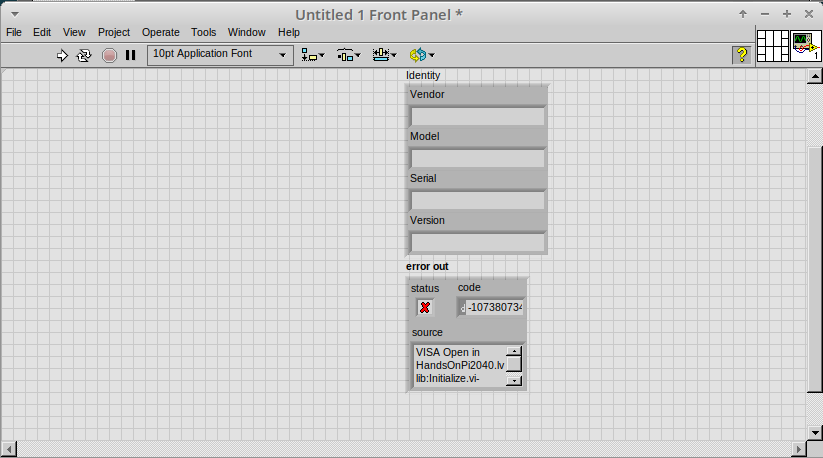The image size is (823, 458).
Task: Select the Identity cluster label
Action: 423,76
